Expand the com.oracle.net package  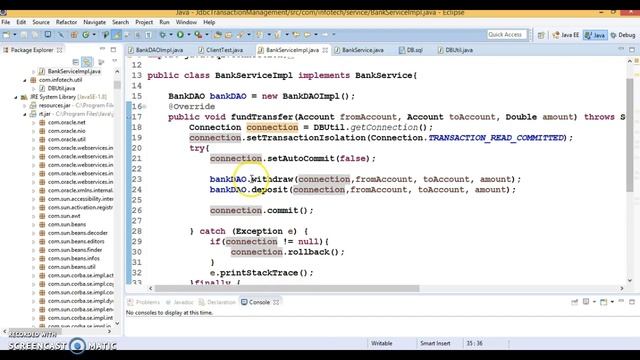click(x=33, y=122)
